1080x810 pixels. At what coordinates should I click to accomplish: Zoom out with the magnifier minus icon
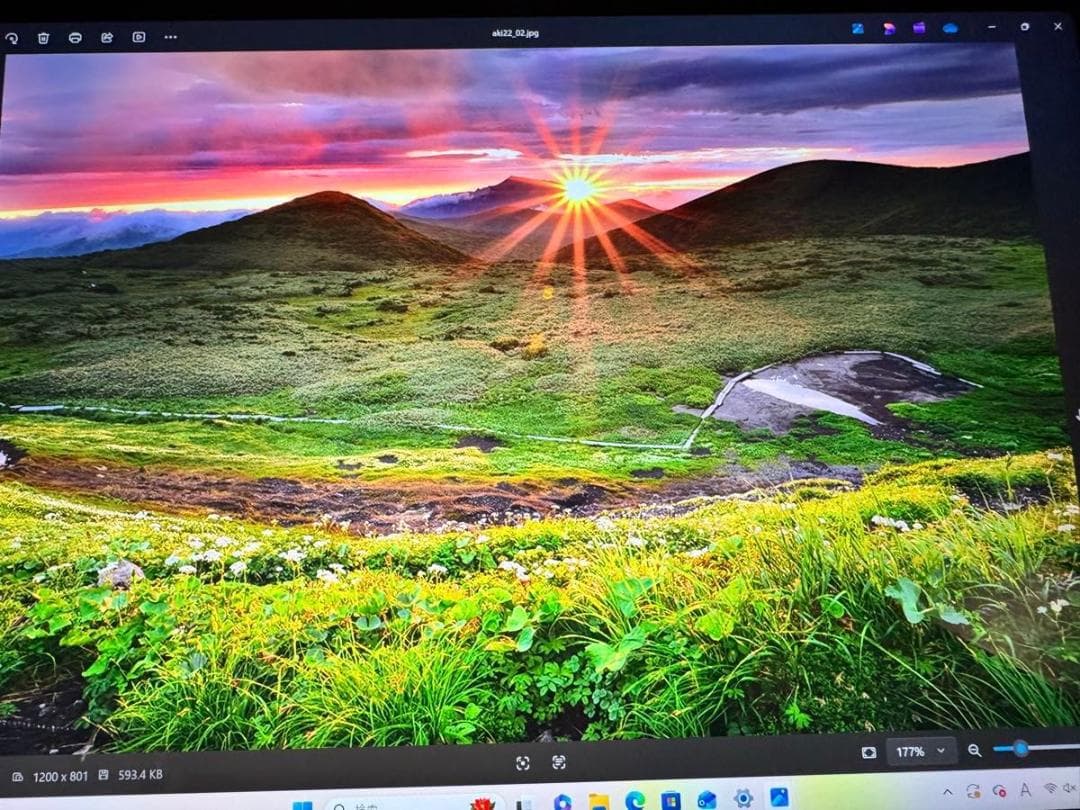974,750
